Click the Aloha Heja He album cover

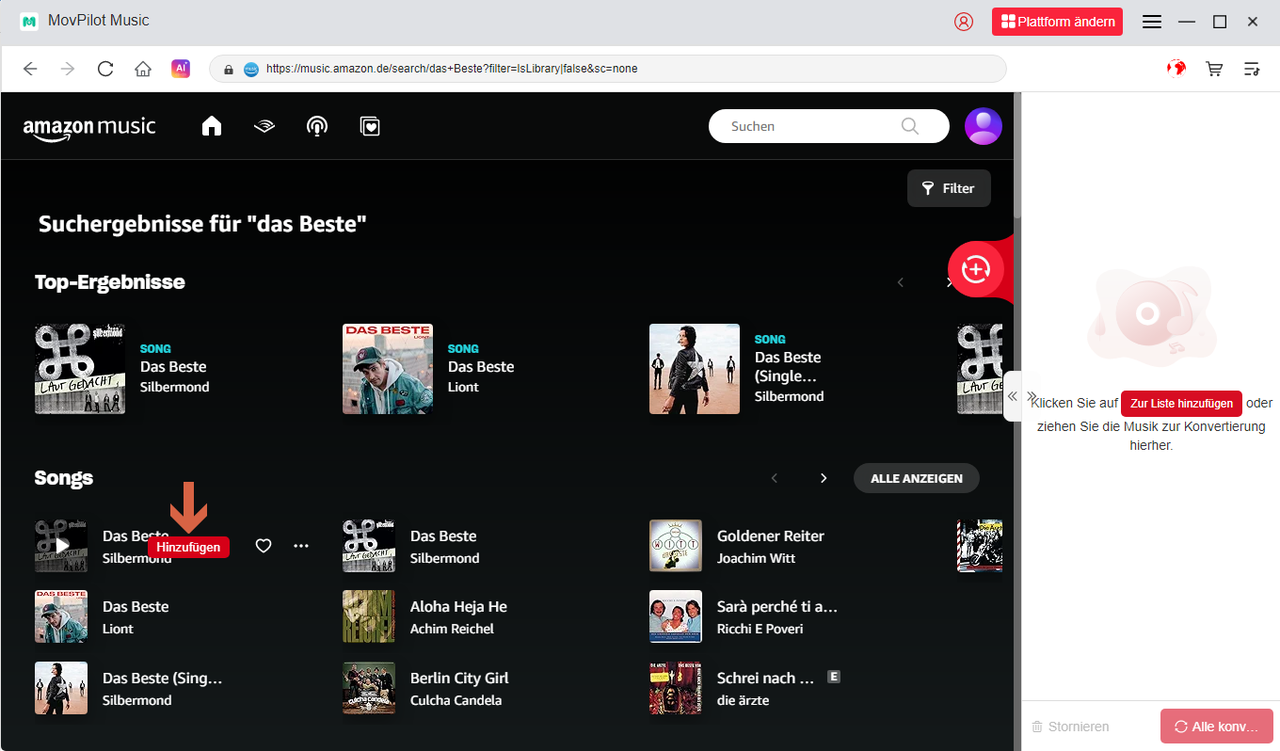click(369, 617)
